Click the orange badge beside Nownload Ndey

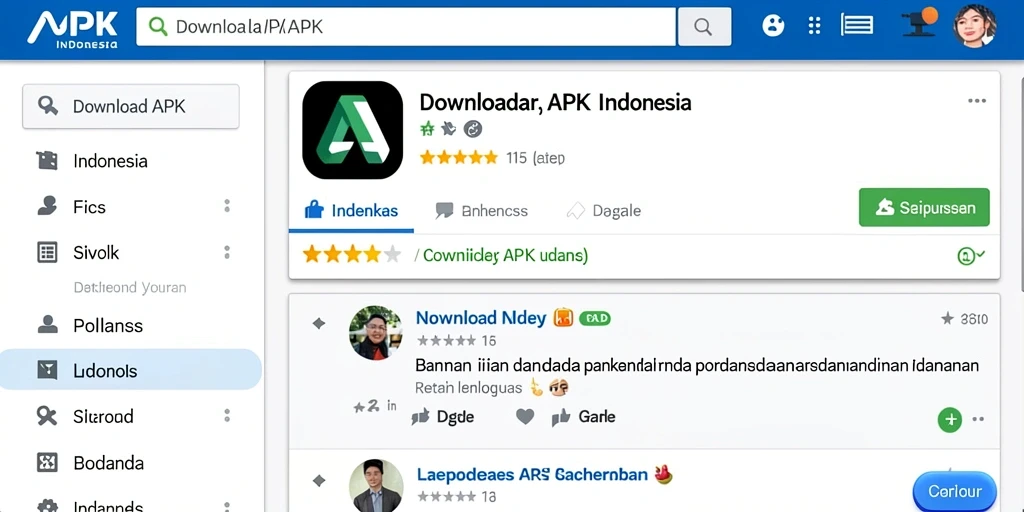[563, 318]
